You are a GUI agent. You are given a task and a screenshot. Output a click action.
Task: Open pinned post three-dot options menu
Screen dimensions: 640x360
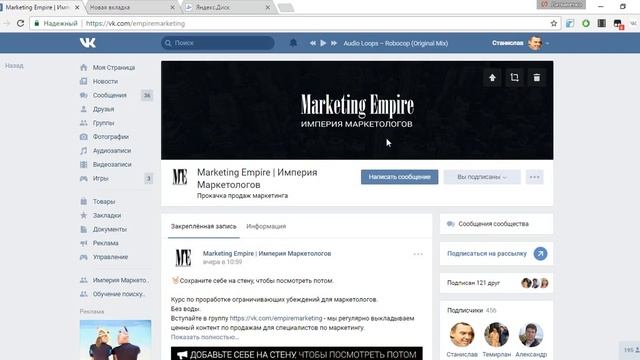coord(418,254)
